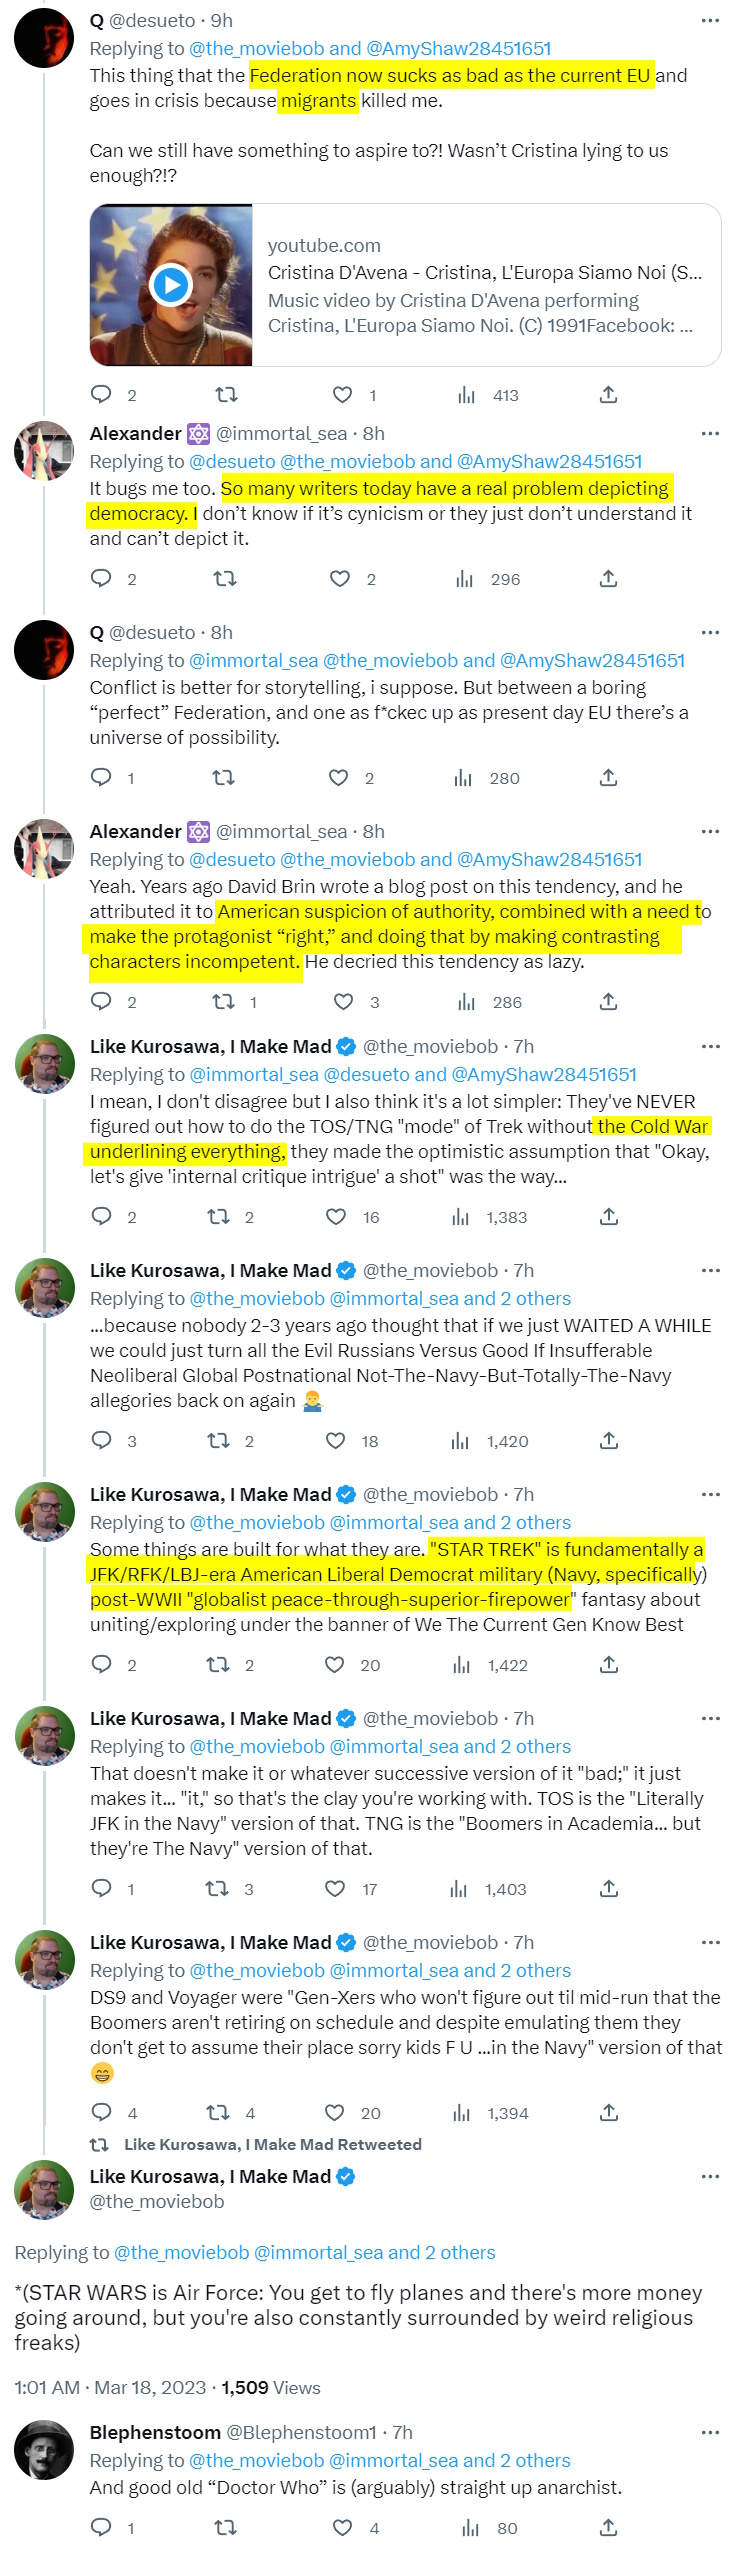
Task: Open more menu on the STAR WARS tweet
Action: [710, 2176]
